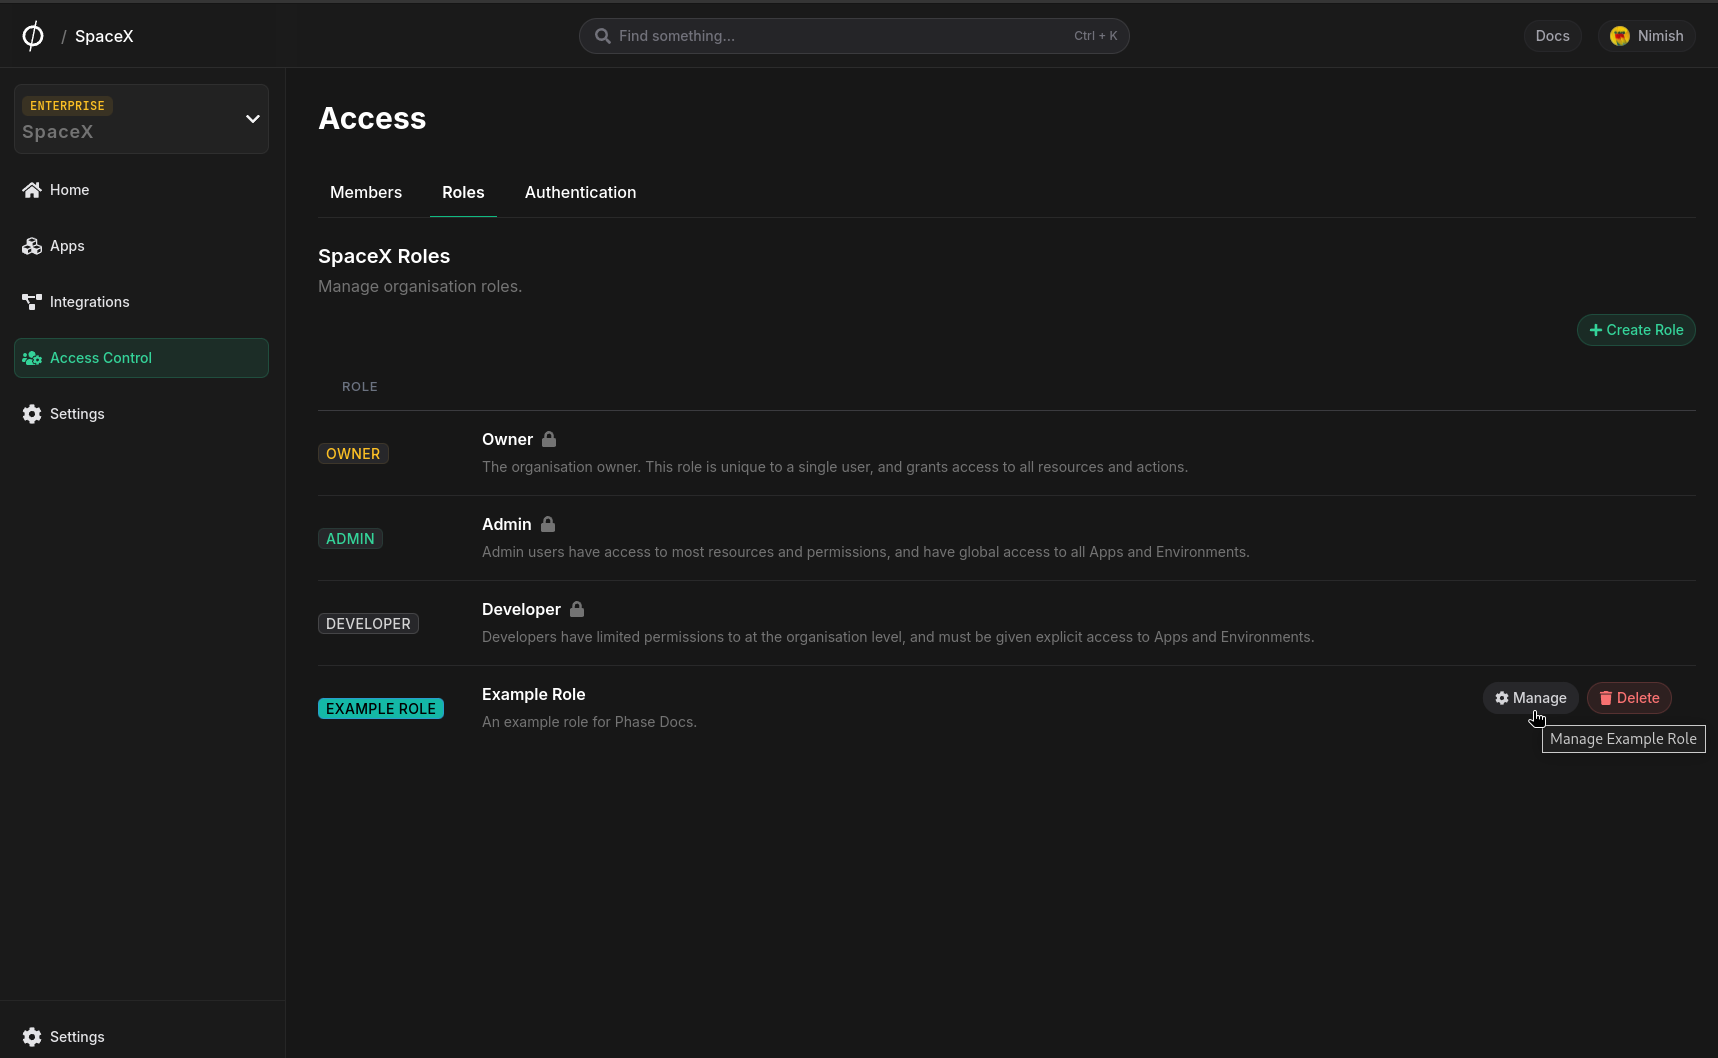The height and width of the screenshot is (1058, 1718).
Task: Switch to the Authentication tab
Action: coord(580,192)
